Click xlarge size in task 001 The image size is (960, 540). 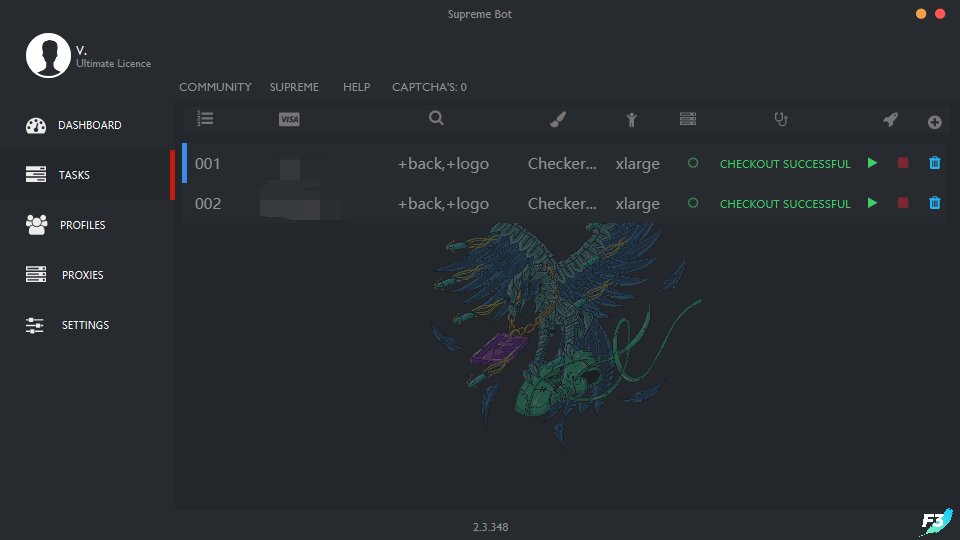click(x=637, y=164)
